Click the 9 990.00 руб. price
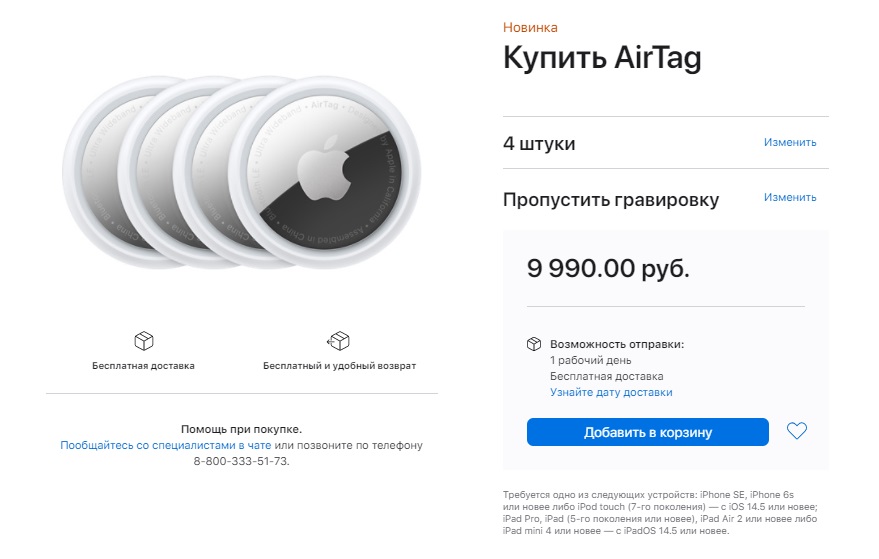The image size is (879, 559). pyautogui.click(x=608, y=268)
